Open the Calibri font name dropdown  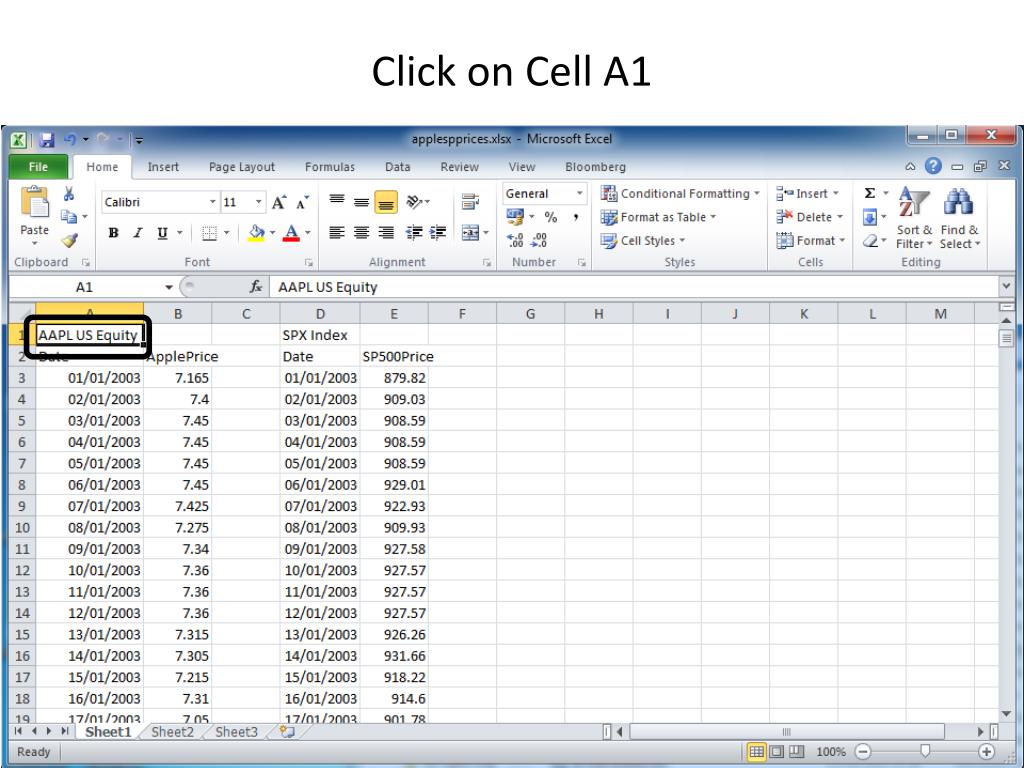click(x=212, y=202)
